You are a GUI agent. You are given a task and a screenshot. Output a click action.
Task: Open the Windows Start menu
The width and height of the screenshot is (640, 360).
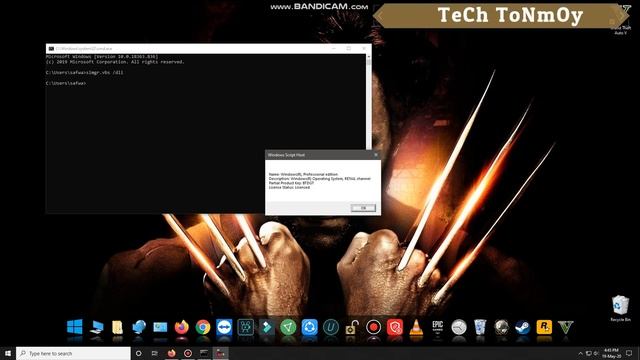click(x=8, y=353)
